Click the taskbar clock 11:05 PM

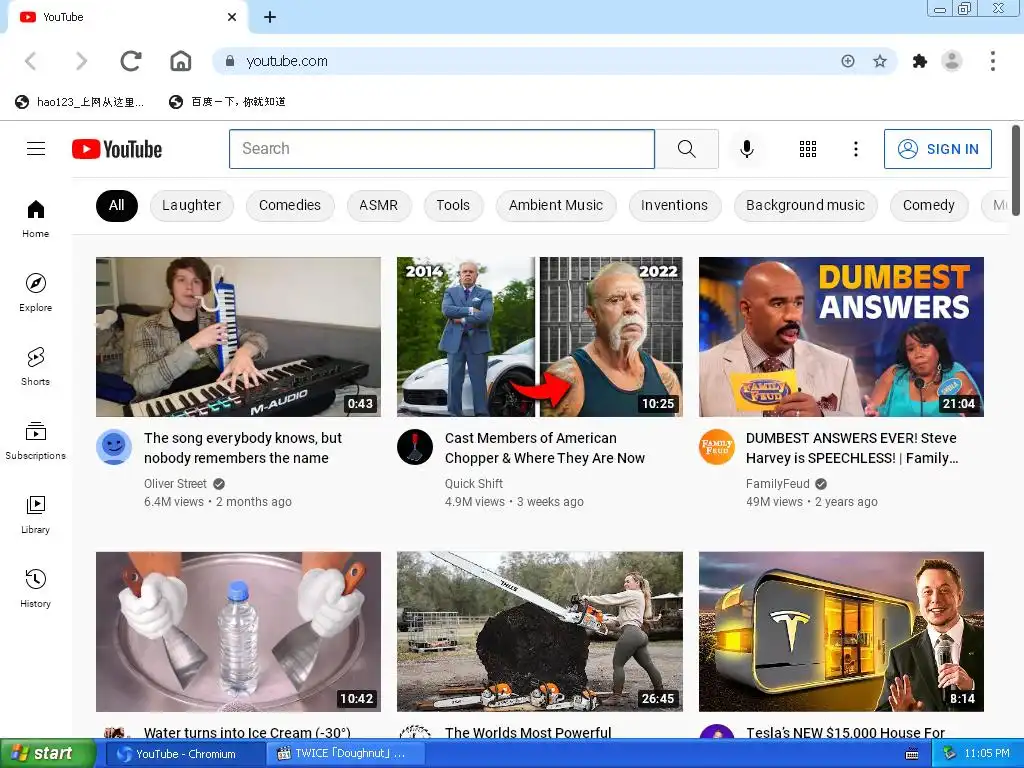986,754
